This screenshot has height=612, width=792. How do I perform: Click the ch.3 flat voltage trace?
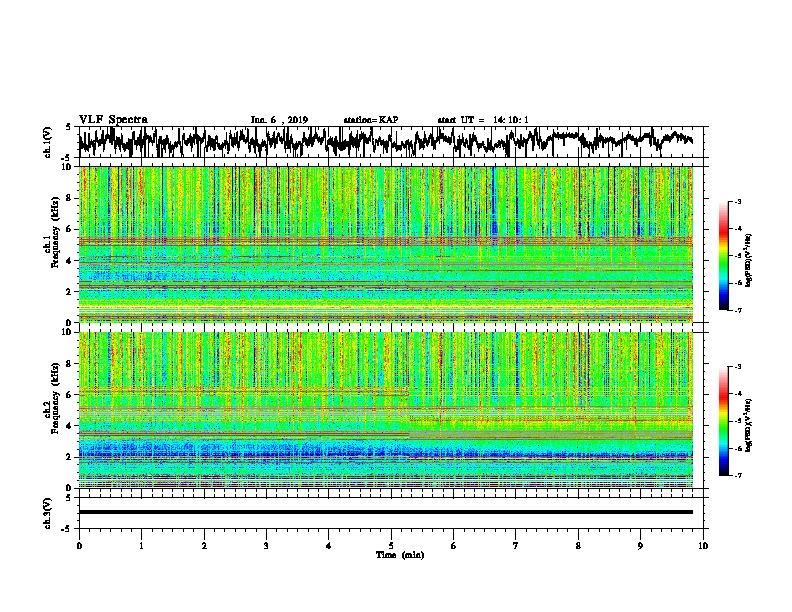[x=386, y=512]
